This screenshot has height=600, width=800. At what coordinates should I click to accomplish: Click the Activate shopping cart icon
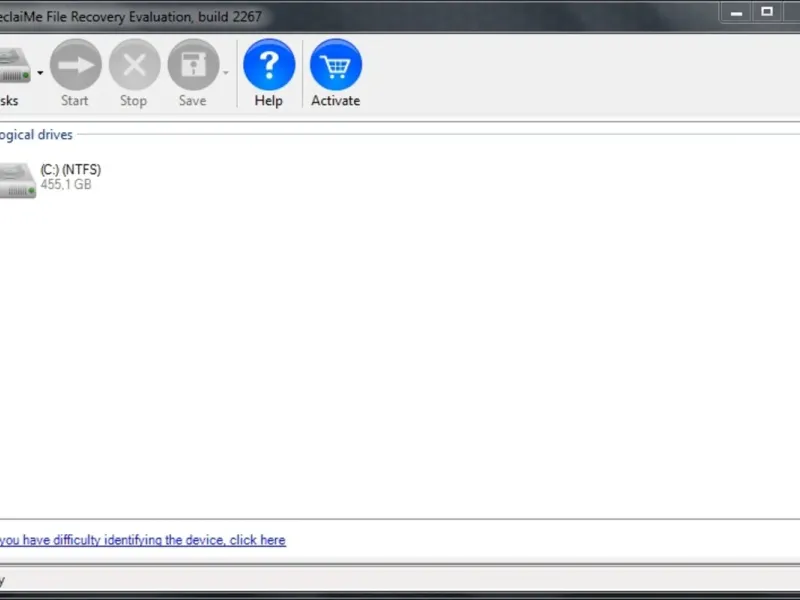(336, 65)
